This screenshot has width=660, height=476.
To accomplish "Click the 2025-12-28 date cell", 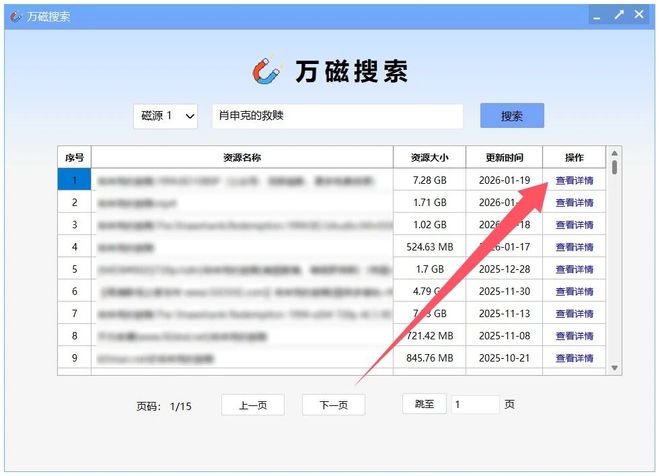I will (504, 269).
